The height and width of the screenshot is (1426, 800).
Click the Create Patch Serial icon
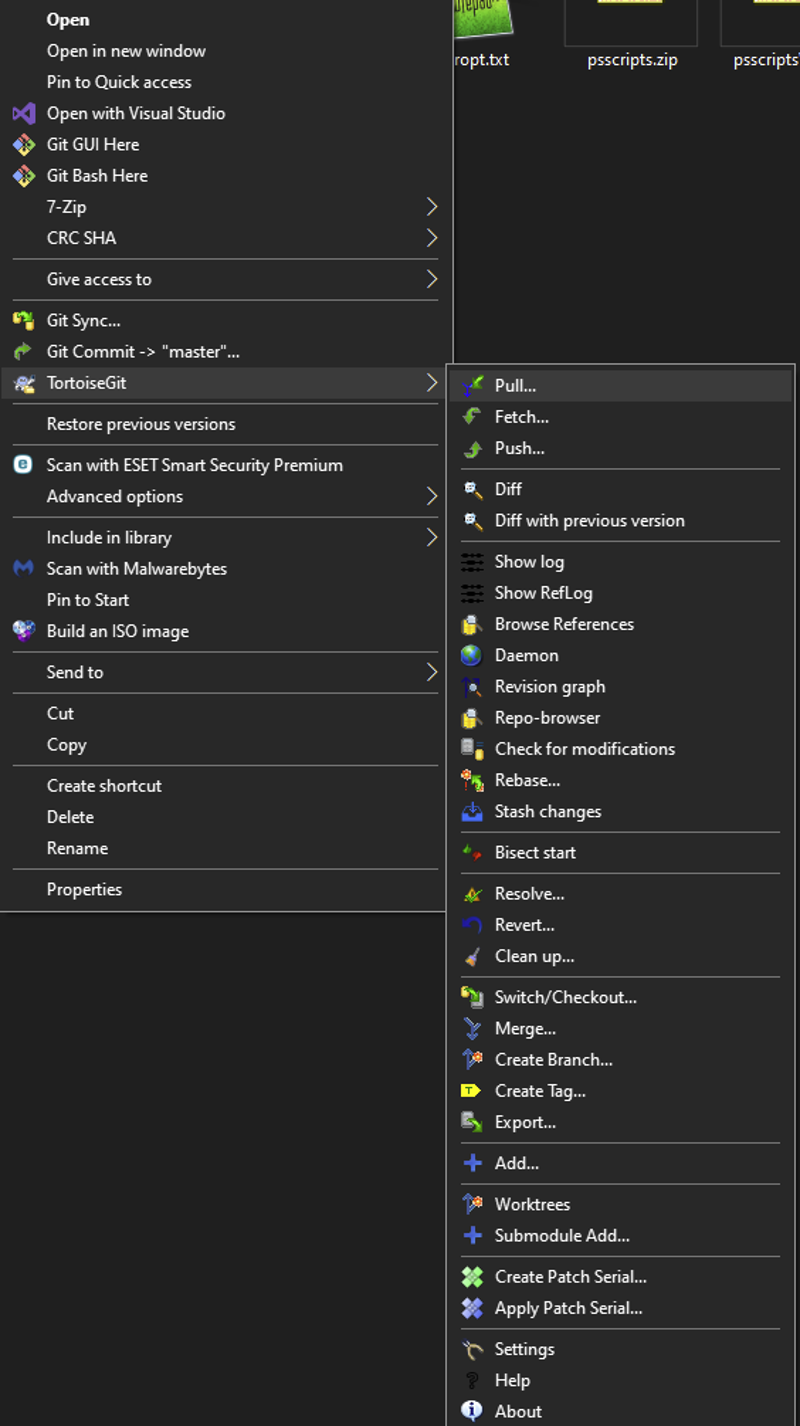tap(472, 1276)
